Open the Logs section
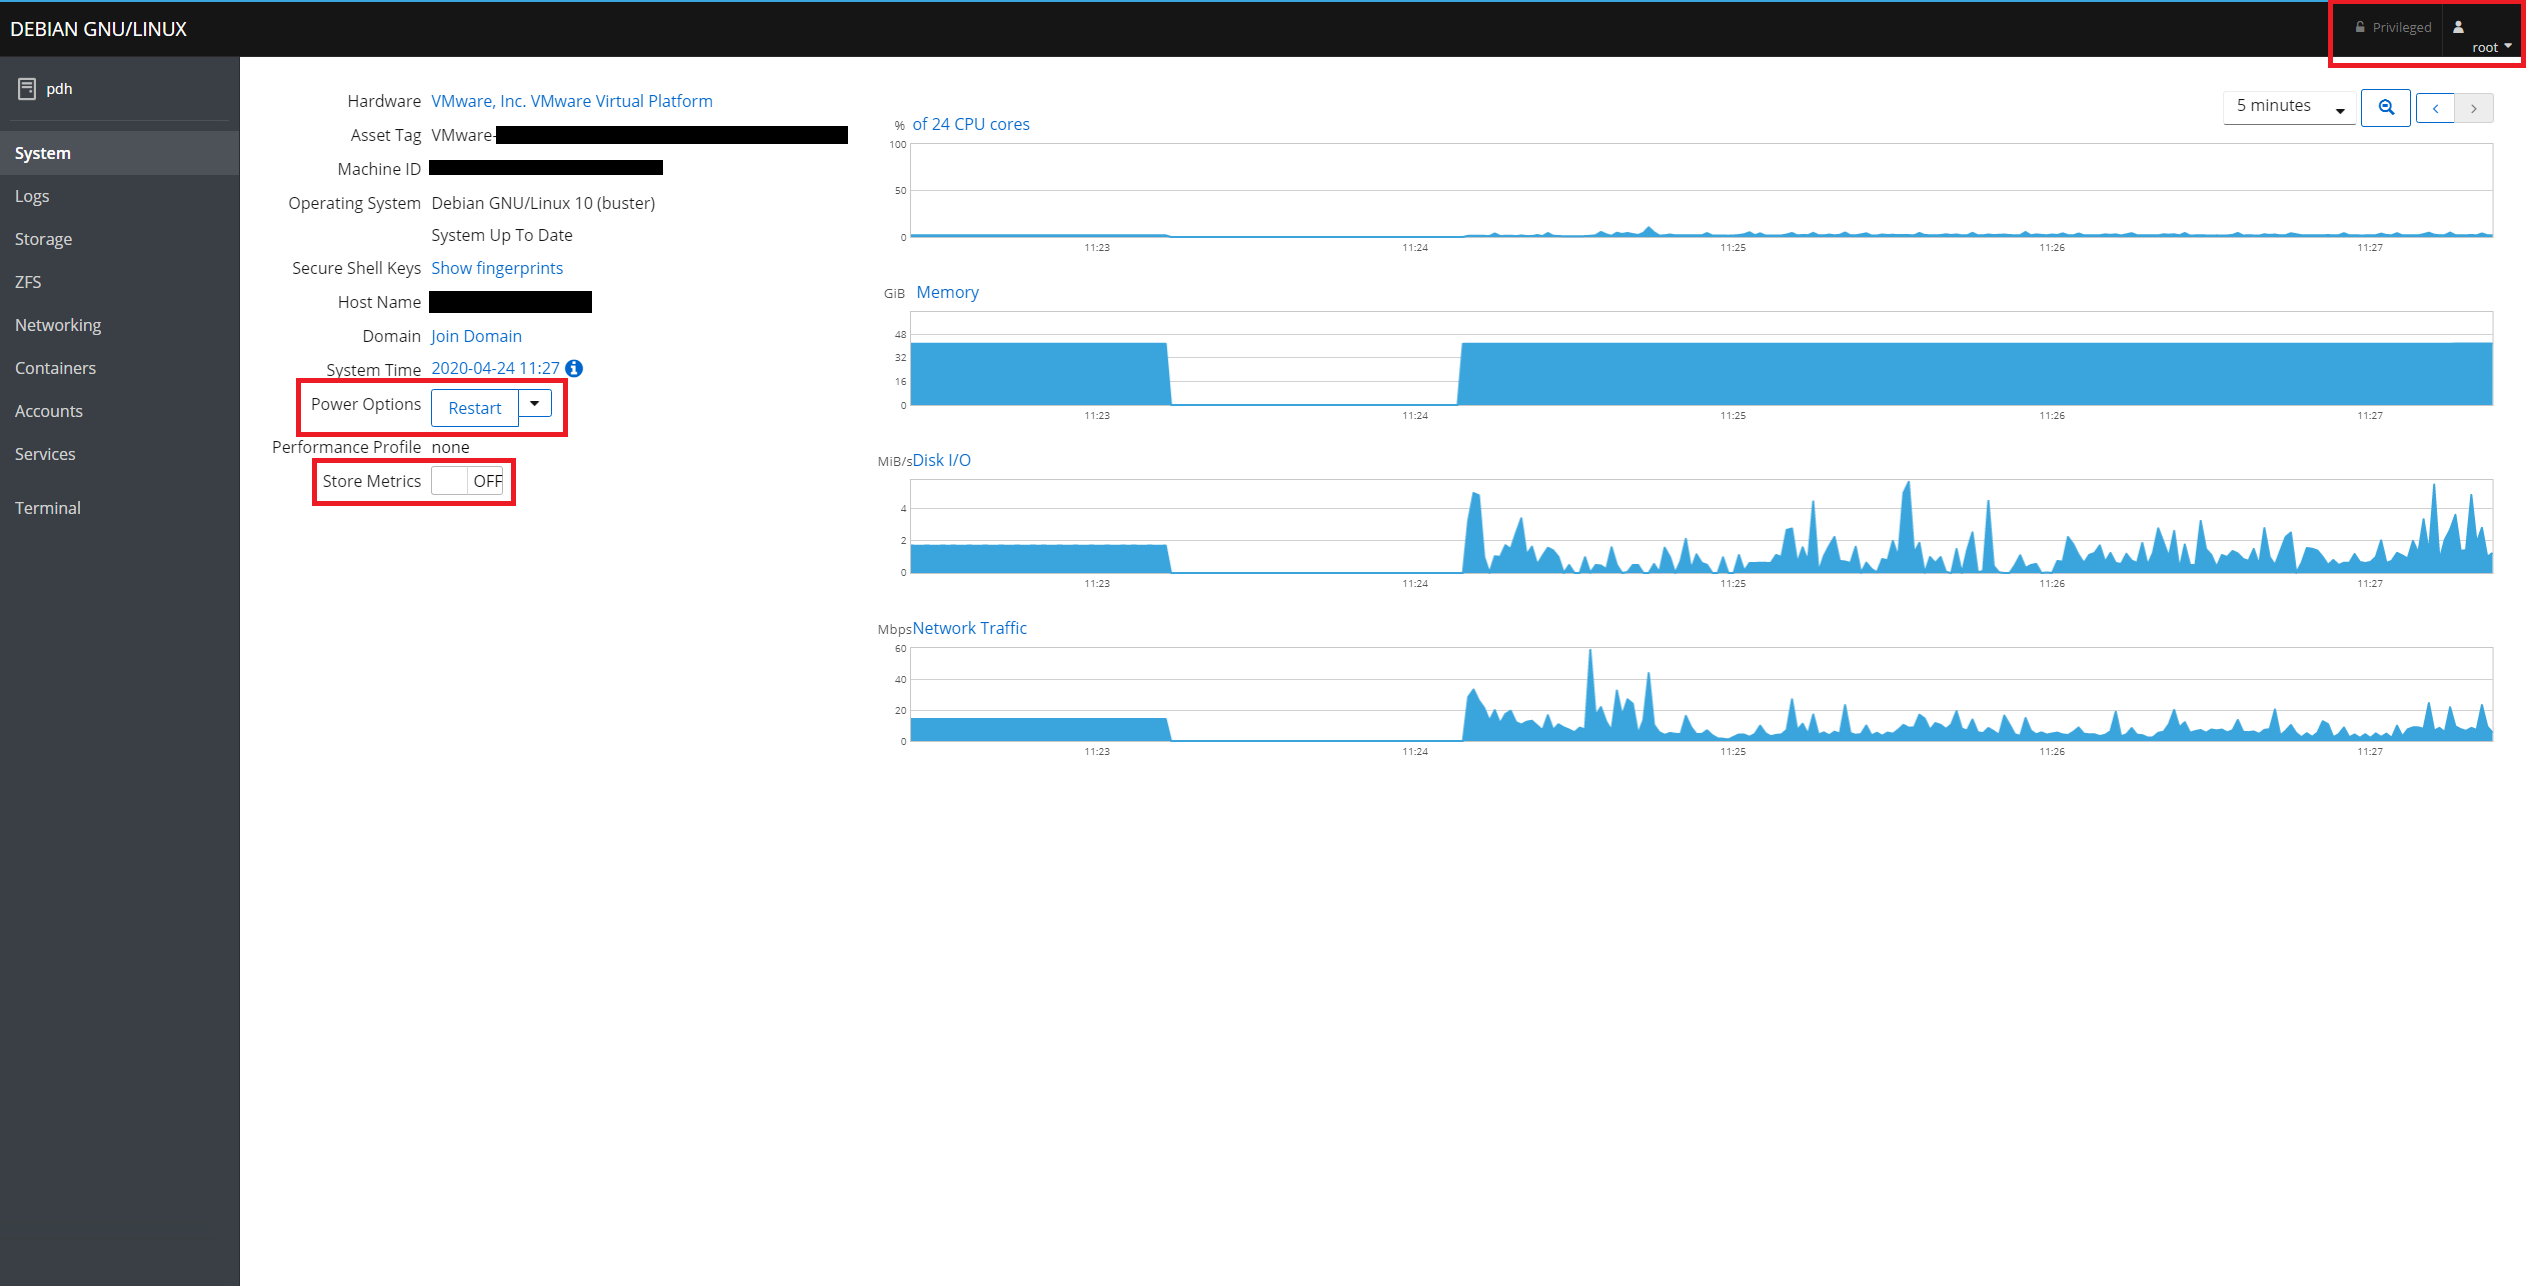 [32, 196]
